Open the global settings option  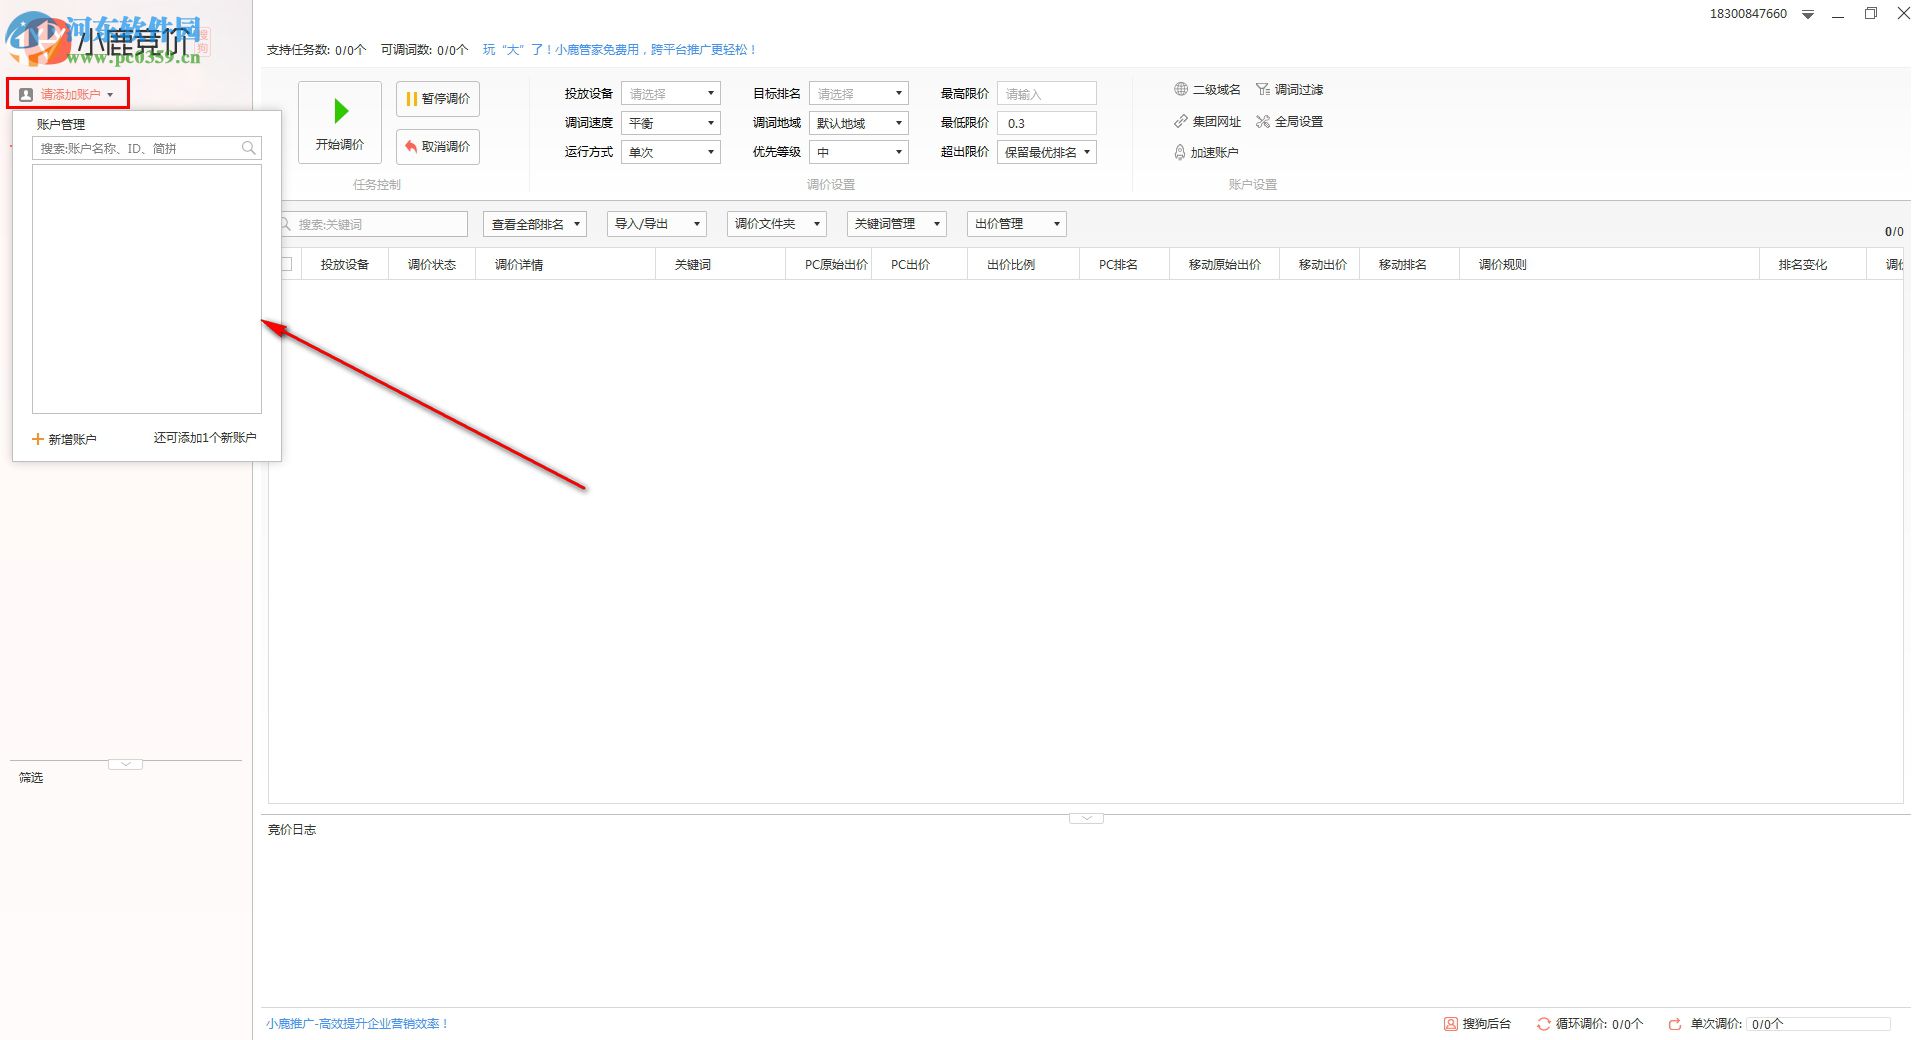point(1289,122)
